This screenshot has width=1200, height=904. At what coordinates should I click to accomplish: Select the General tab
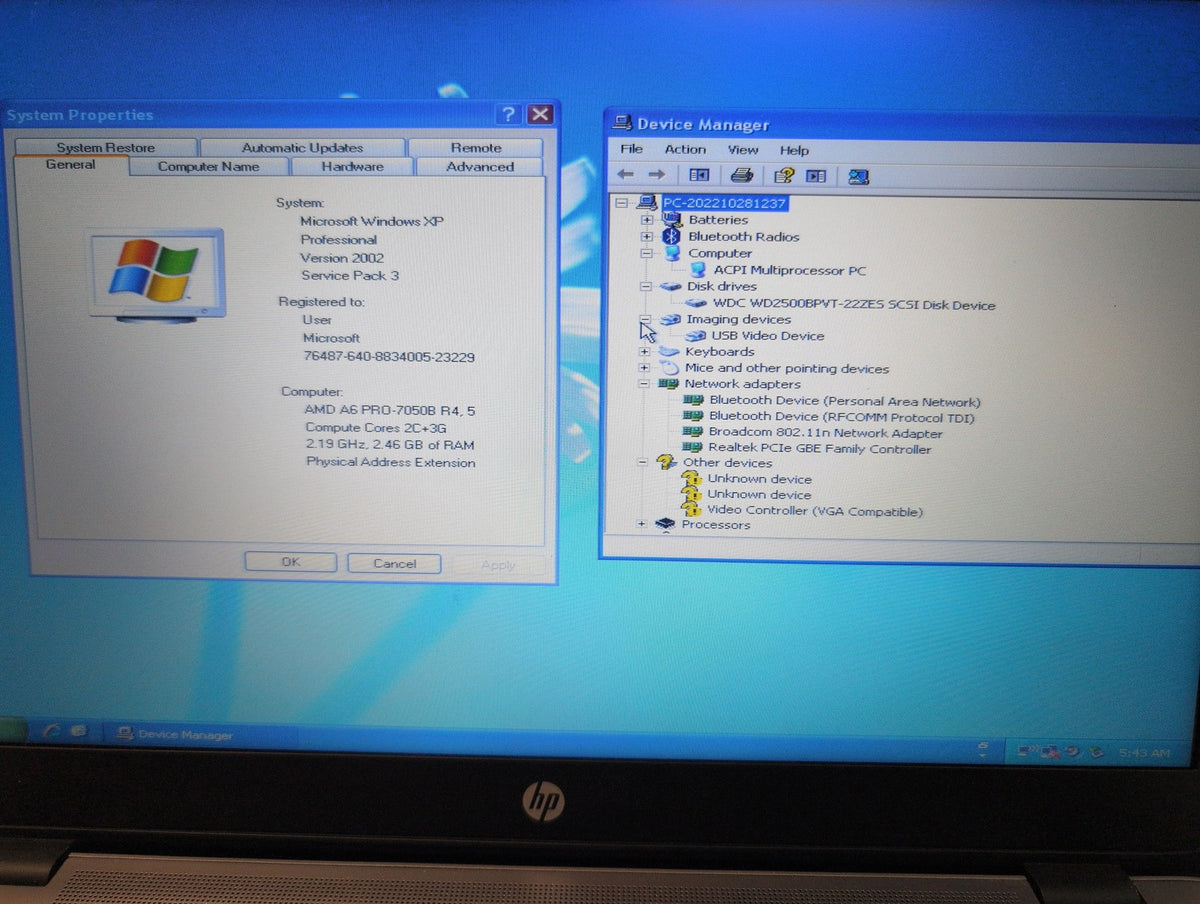tap(71, 165)
